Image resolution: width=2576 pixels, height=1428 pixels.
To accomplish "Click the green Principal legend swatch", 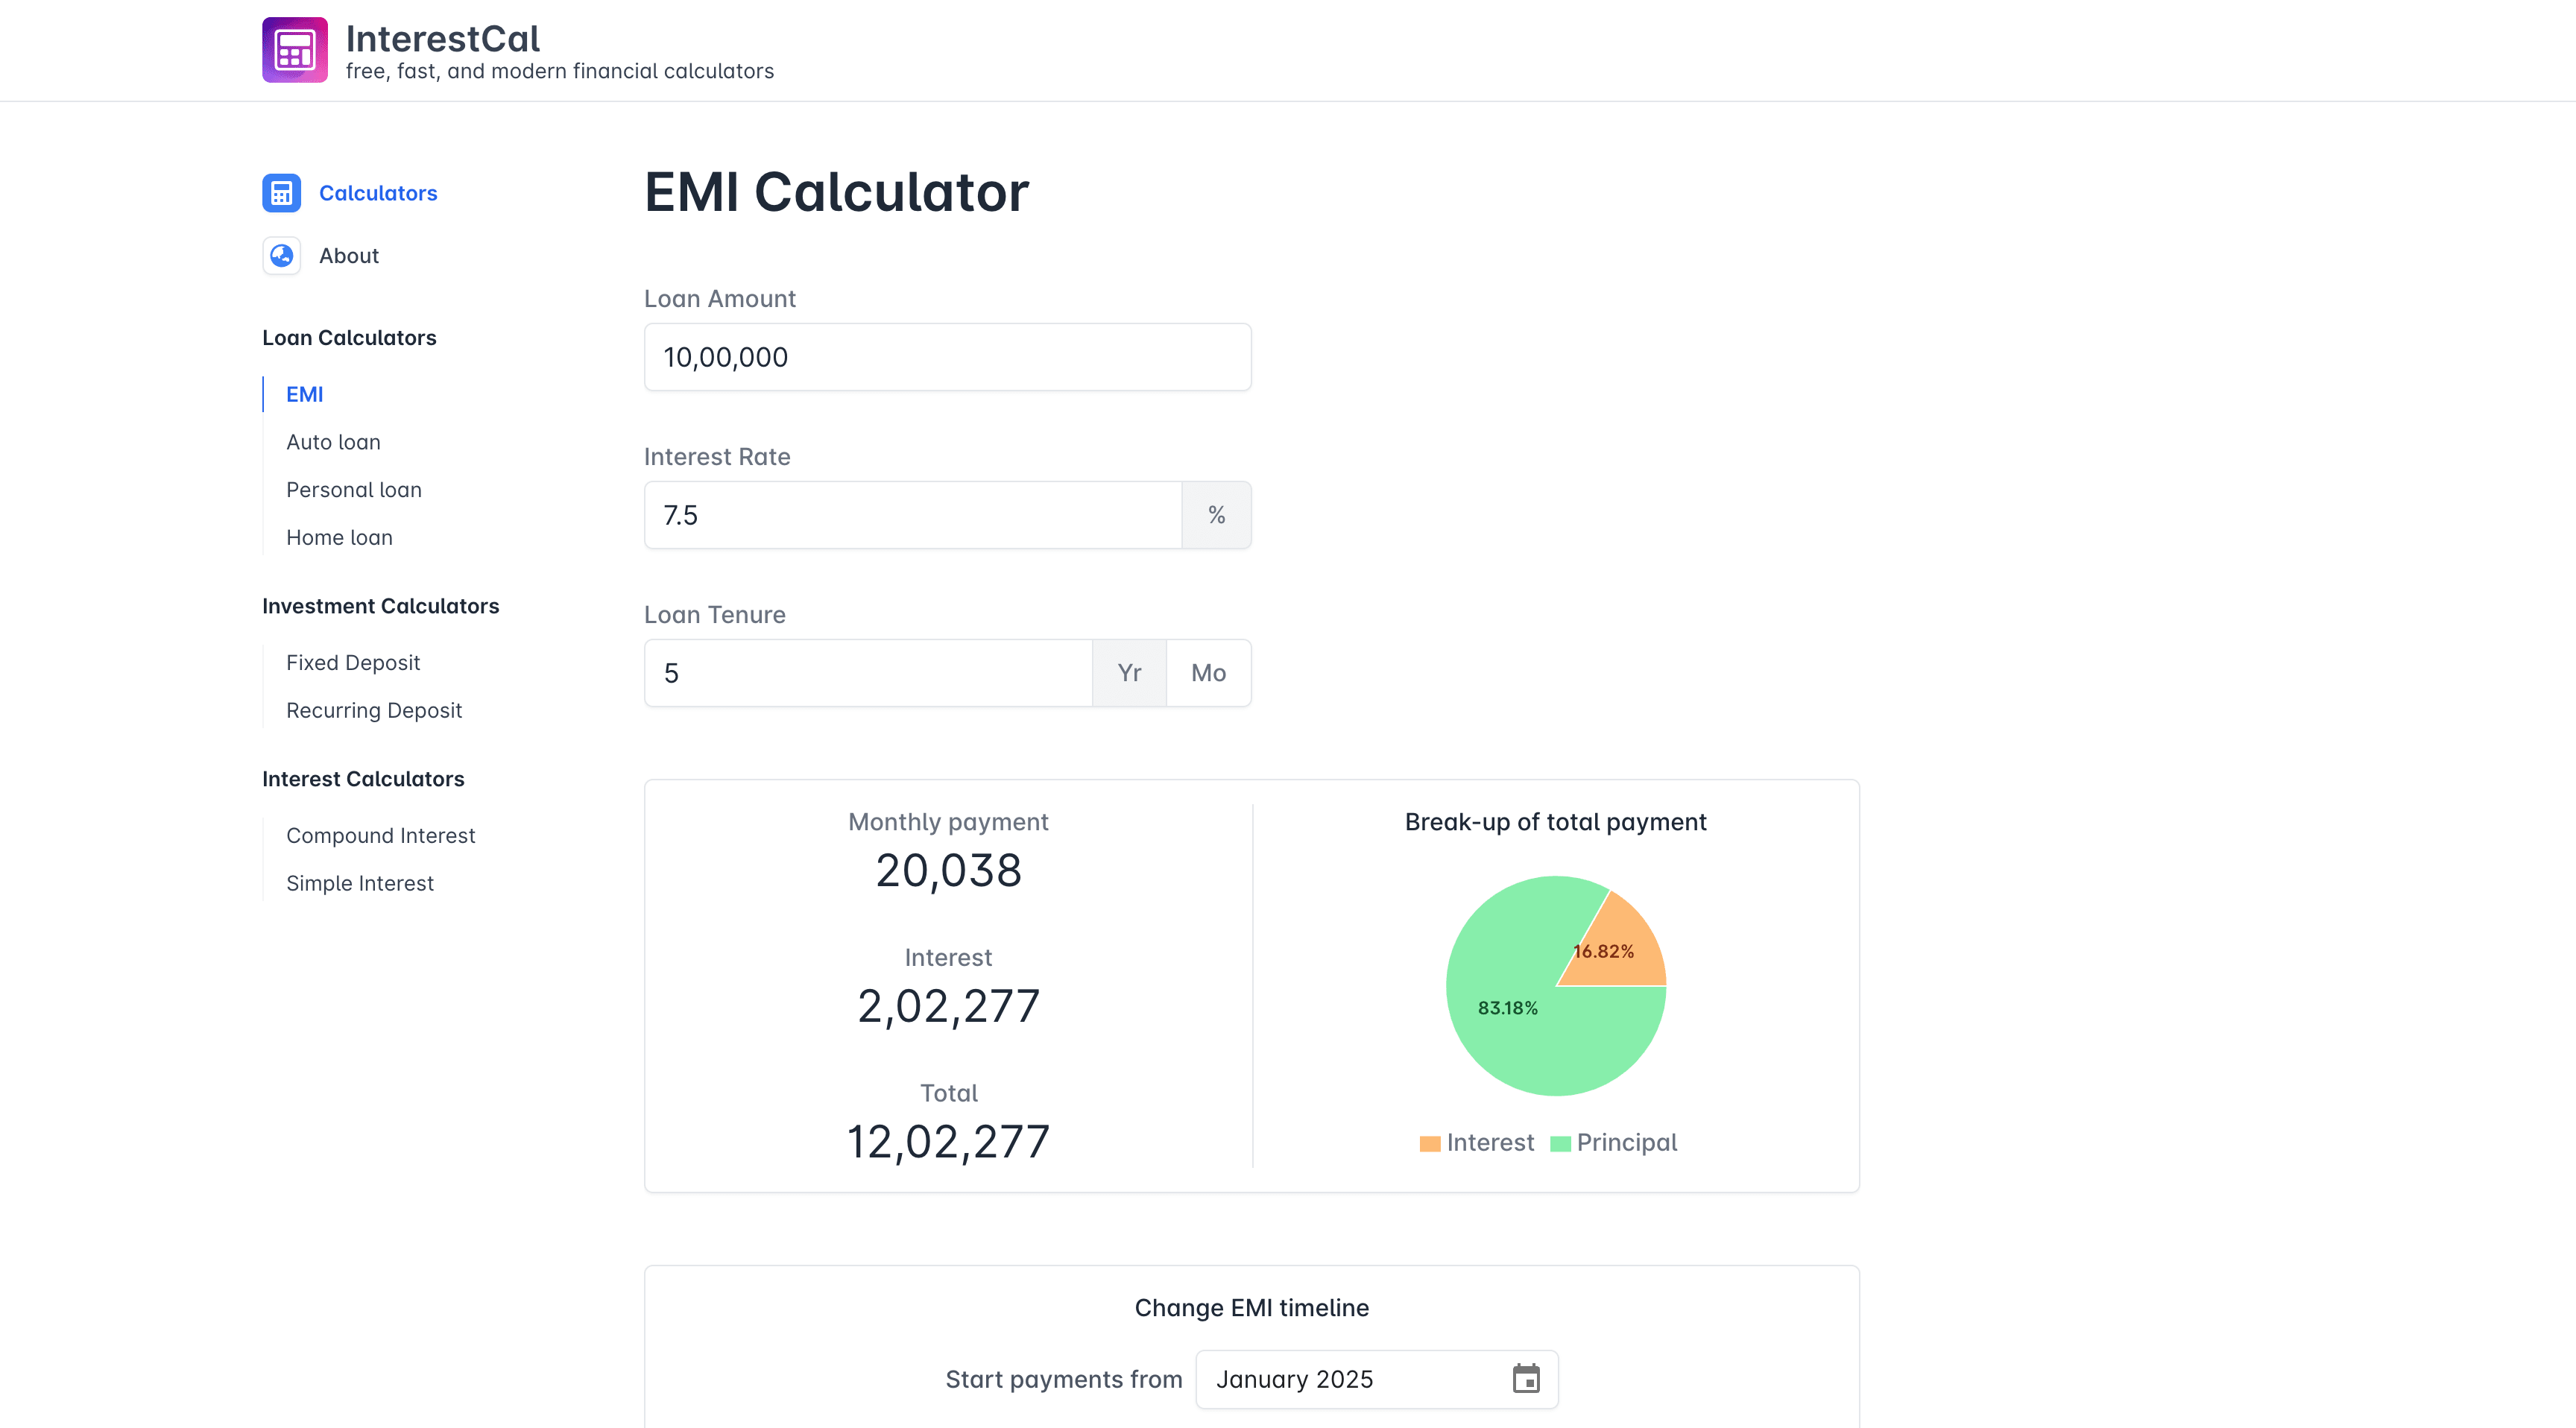I will tap(1559, 1144).
